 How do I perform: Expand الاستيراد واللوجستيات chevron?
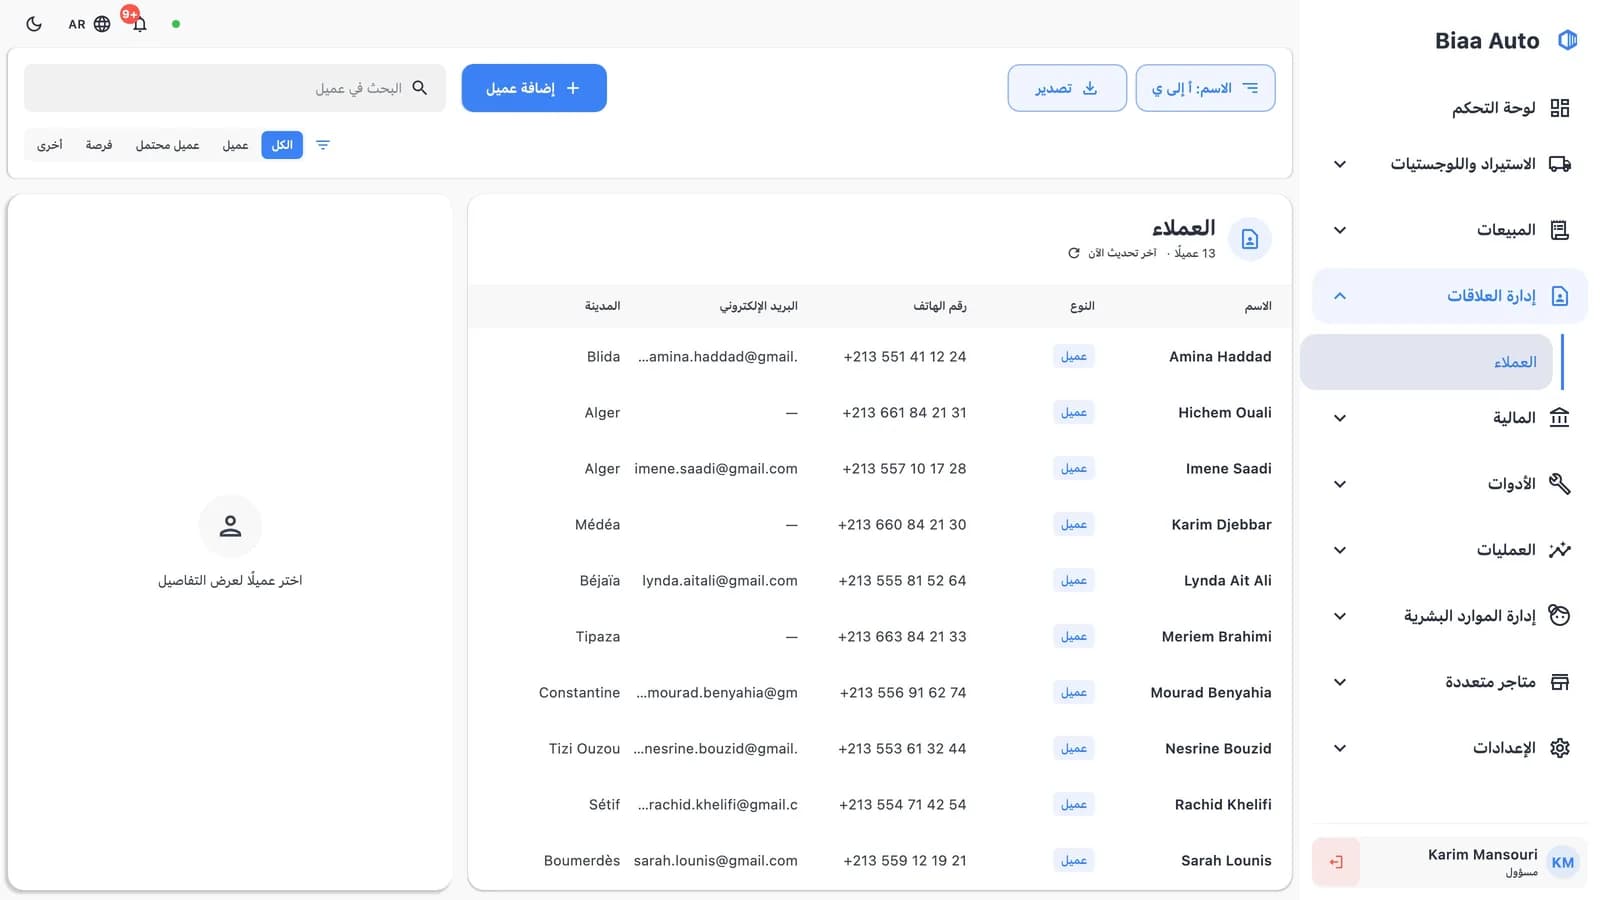[1340, 164]
